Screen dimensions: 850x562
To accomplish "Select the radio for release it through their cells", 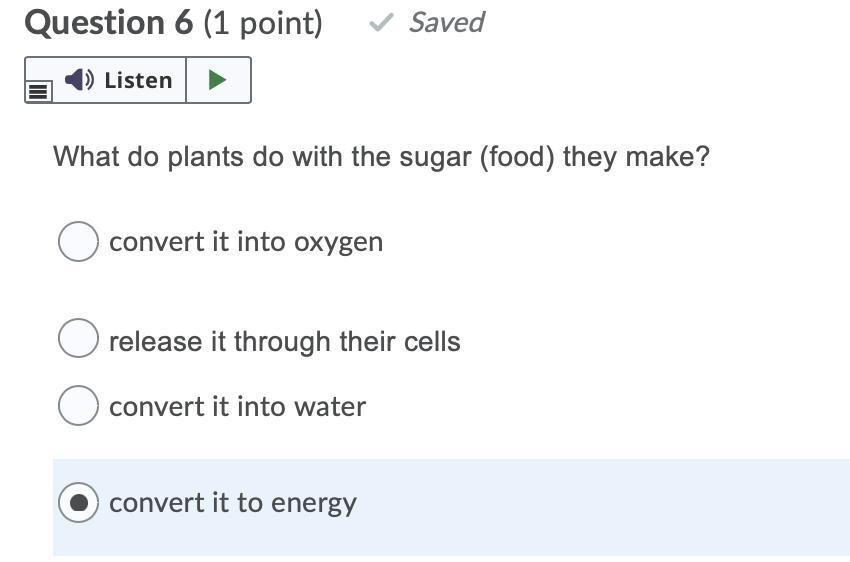I will tap(78, 339).
